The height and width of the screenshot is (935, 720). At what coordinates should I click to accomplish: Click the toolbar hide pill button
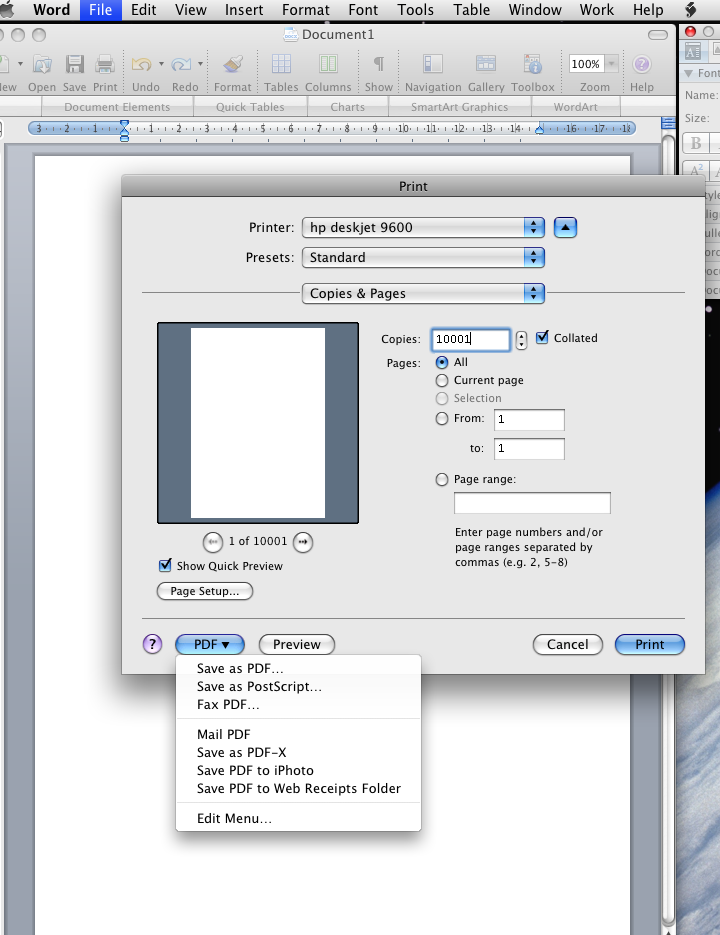[x=658, y=35]
